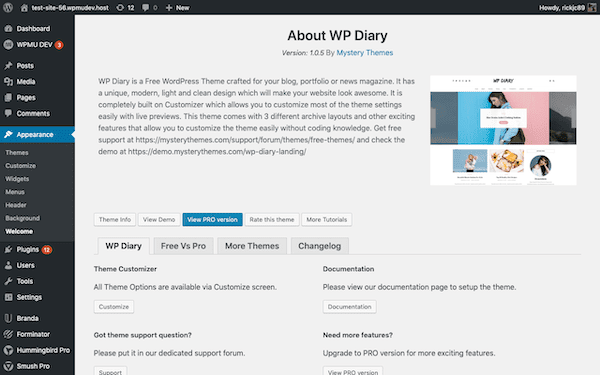Image resolution: width=600 pixels, height=375 pixels.
Task: Click the Hummingbird Pro icon
Action: [8, 350]
